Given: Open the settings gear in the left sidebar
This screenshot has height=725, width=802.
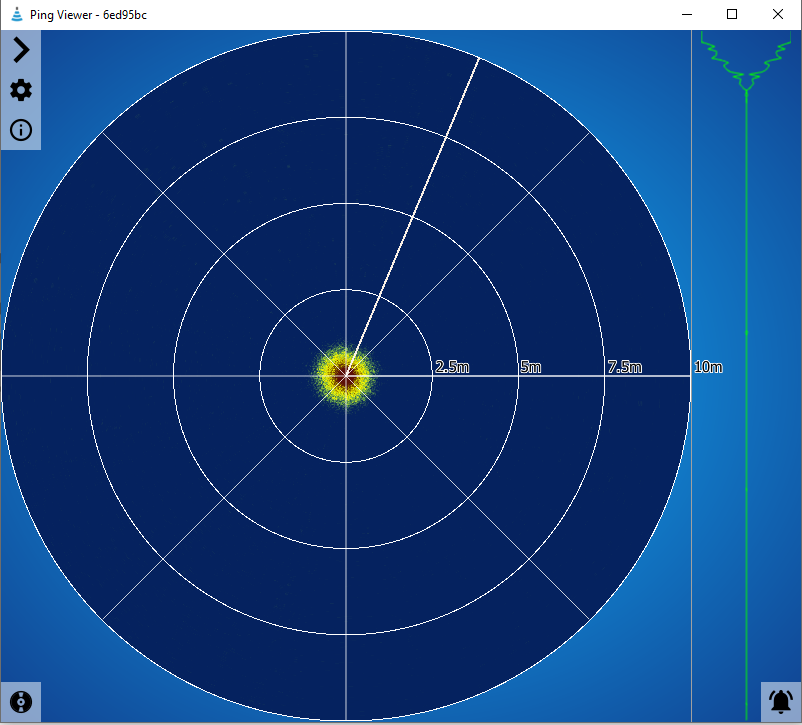Looking at the screenshot, I should pos(20,90).
